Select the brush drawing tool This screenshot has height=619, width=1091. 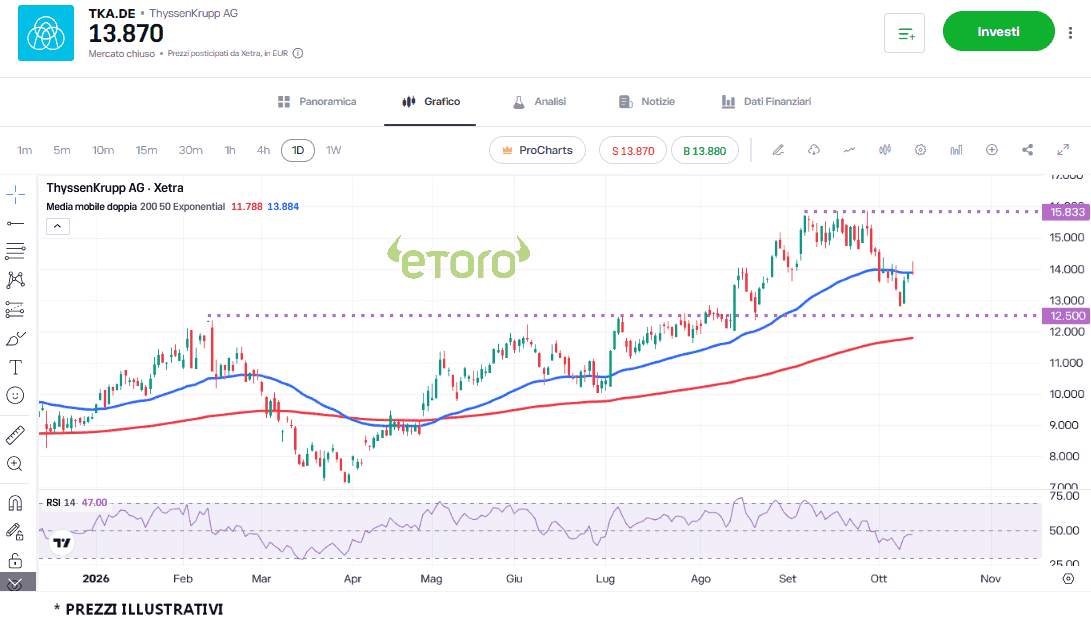tap(15, 339)
